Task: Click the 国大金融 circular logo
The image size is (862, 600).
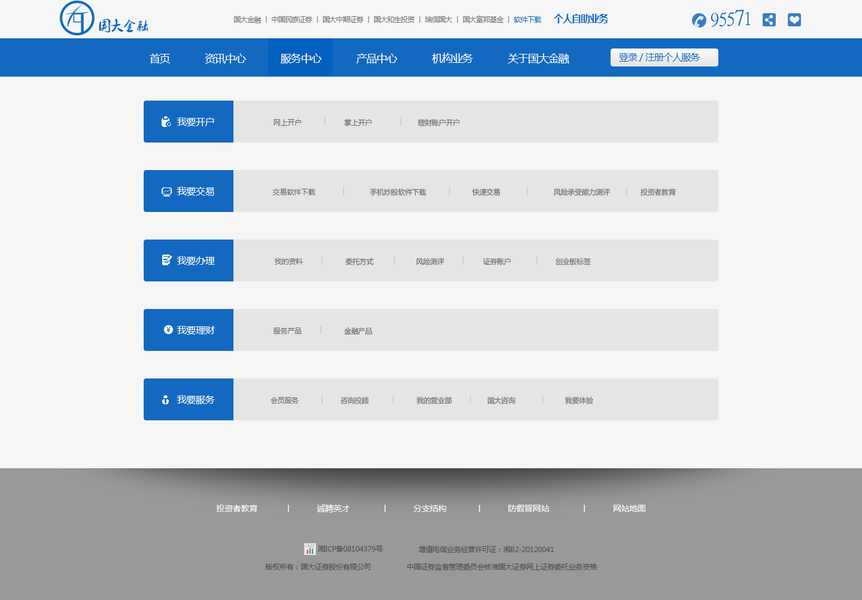Action: tap(77, 18)
